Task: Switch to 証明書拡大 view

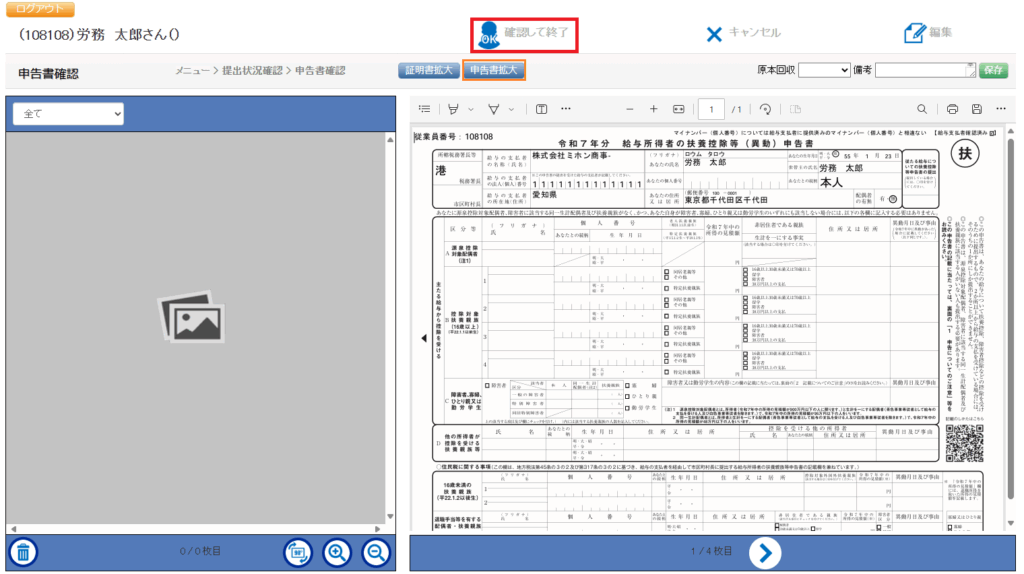Action: coord(429,70)
